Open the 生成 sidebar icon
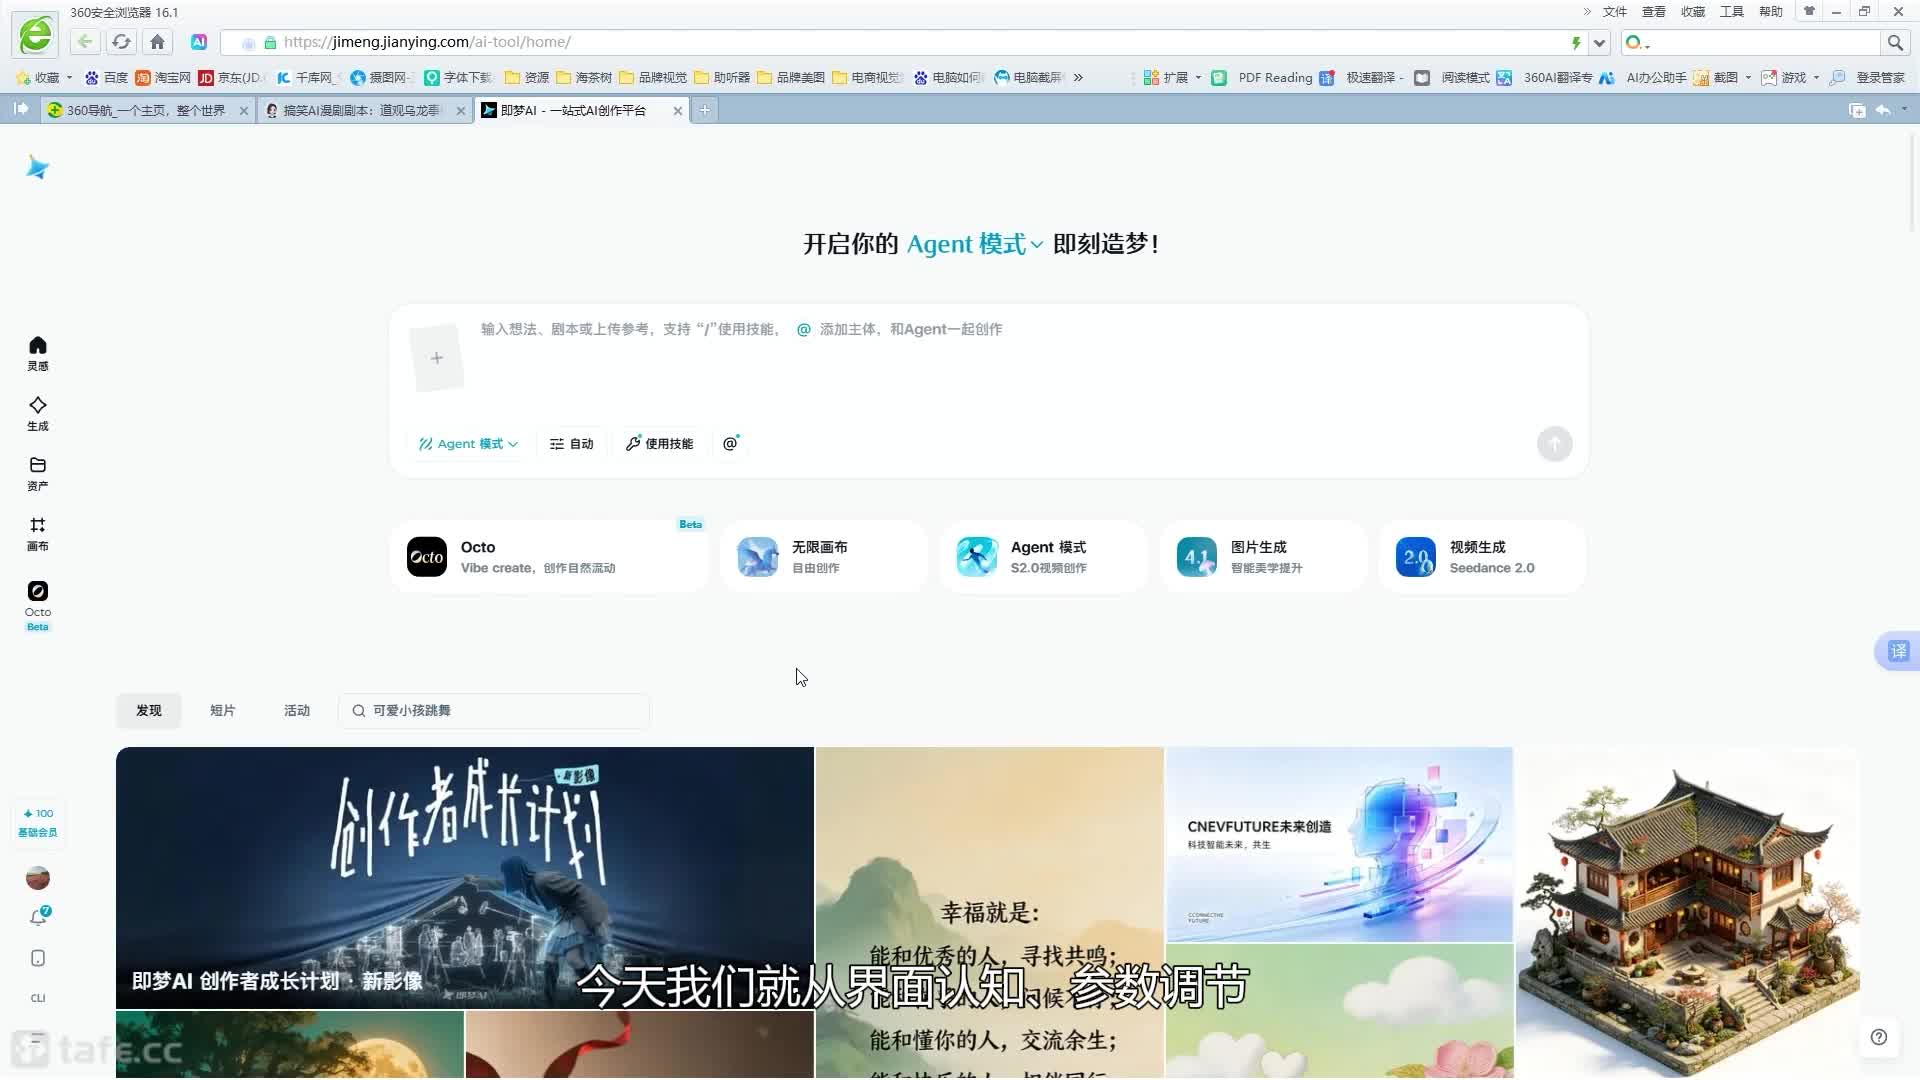The width and height of the screenshot is (1920, 1080). 37,413
